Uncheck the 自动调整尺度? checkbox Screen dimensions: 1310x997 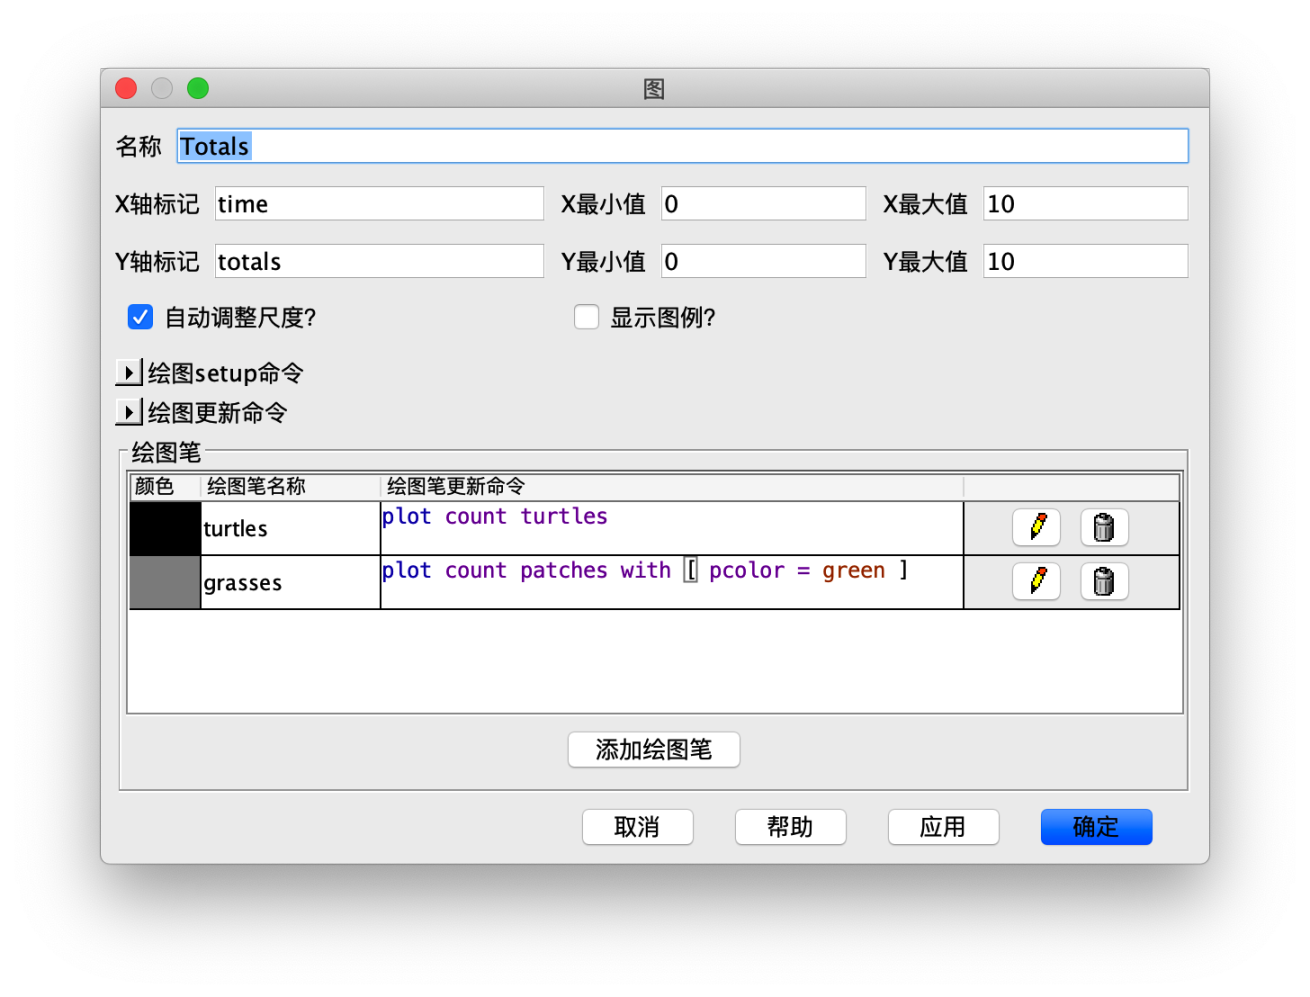[140, 317]
